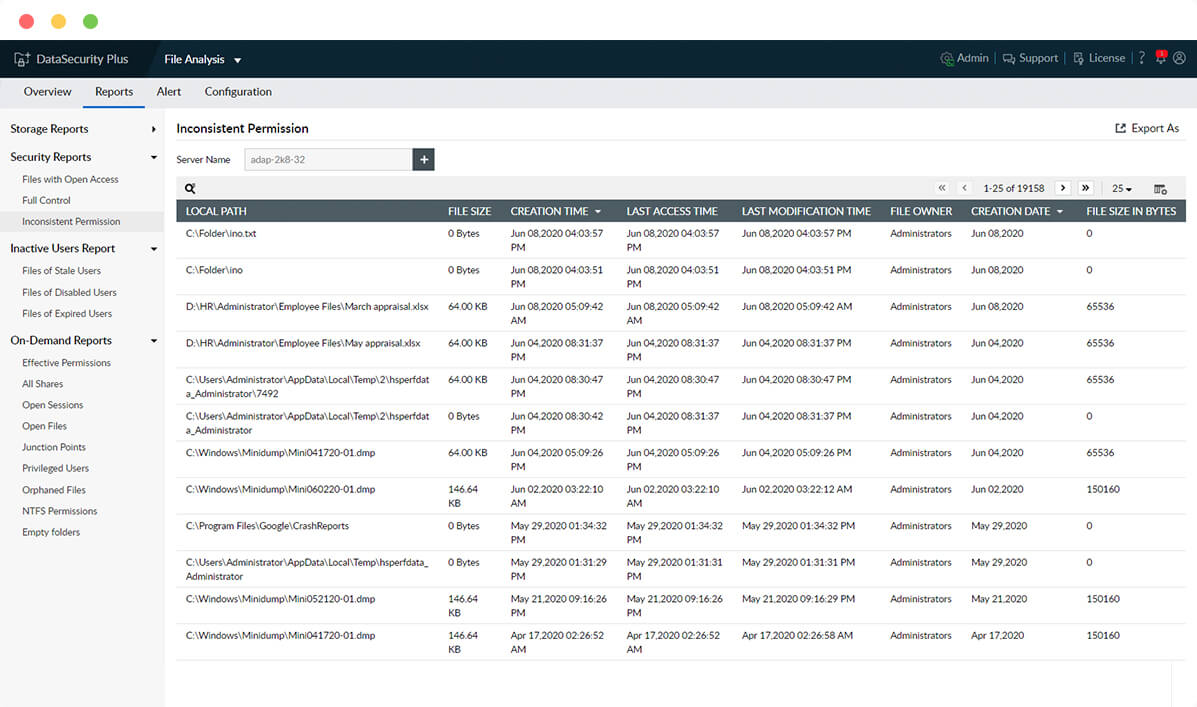The height and width of the screenshot is (707, 1197).
Task: Click the Server Name input field
Action: coord(327,159)
